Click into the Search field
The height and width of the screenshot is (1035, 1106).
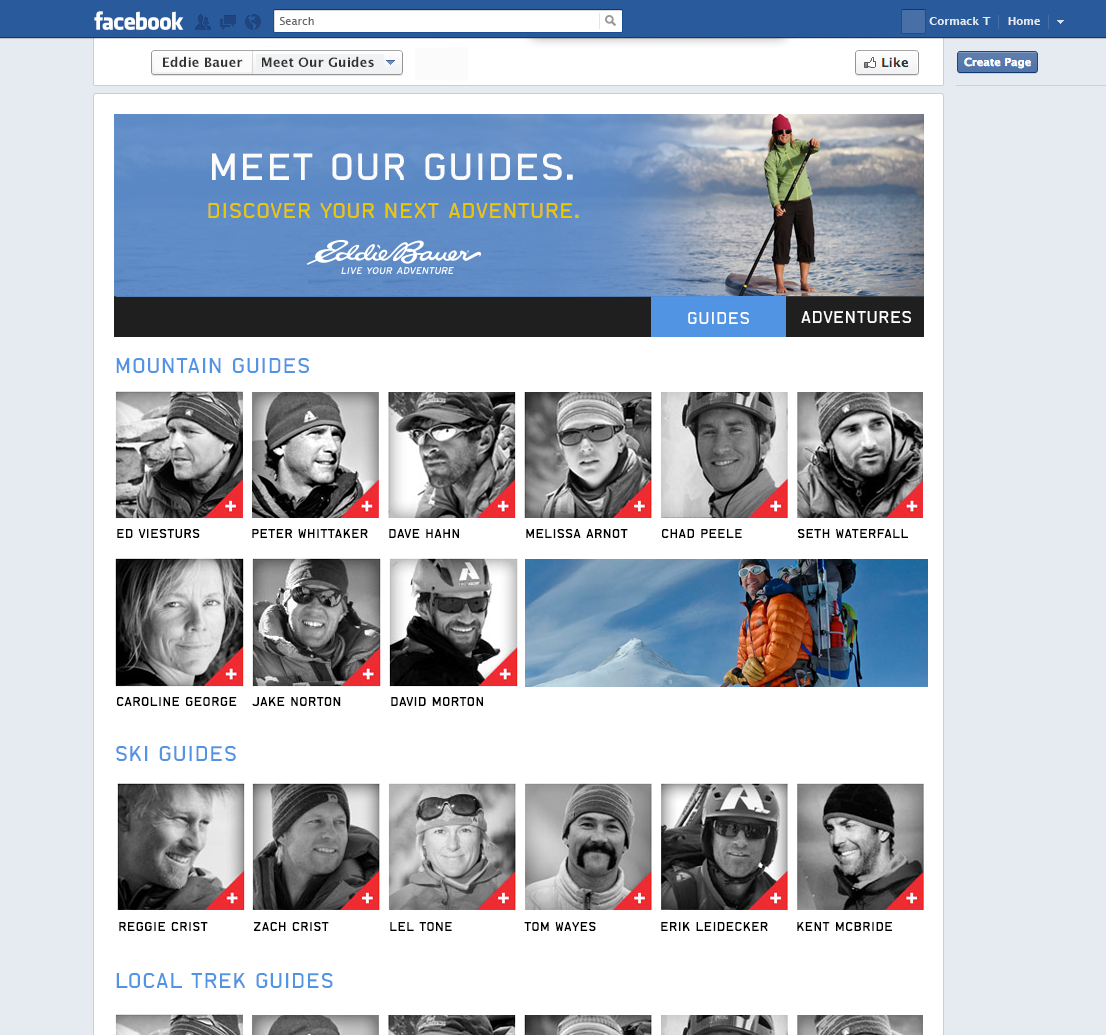pos(437,21)
